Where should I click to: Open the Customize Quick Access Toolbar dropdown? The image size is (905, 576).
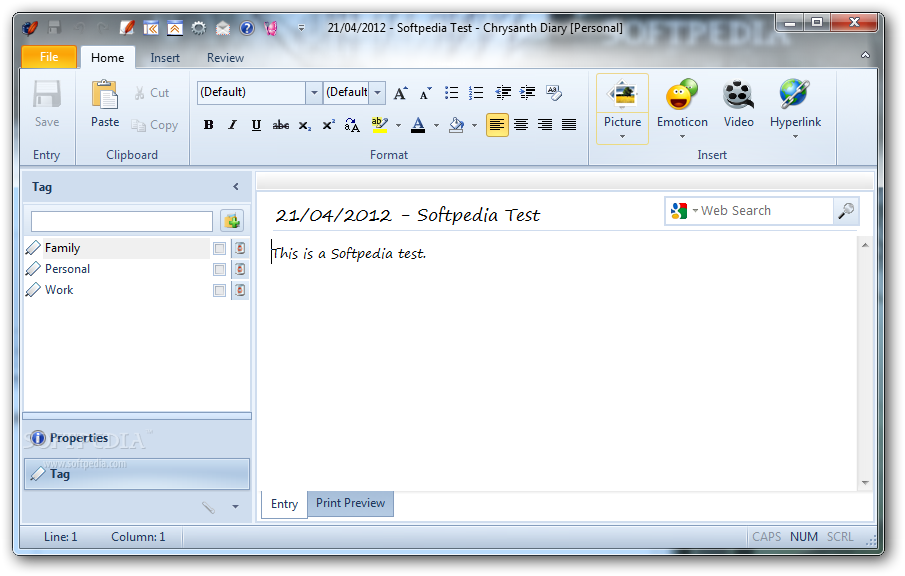pos(301,28)
